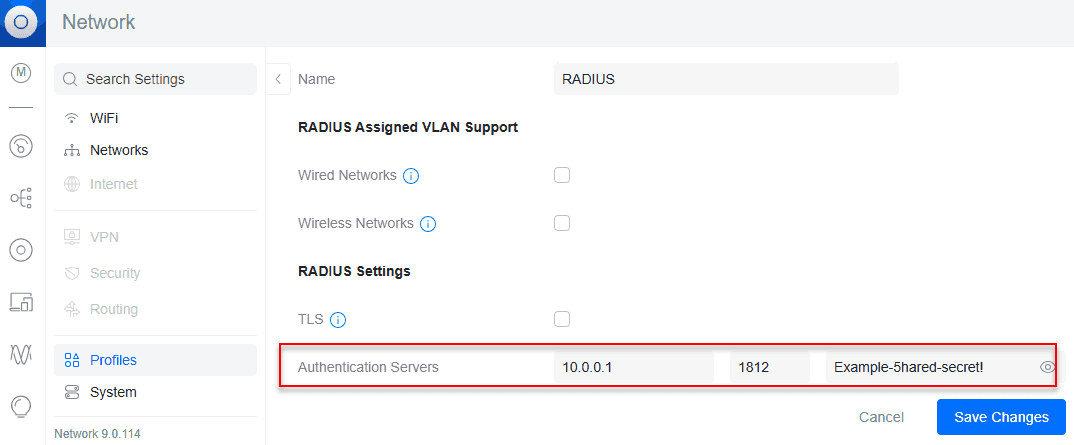This screenshot has height=445, width=1074.
Task: Click inside the Search Settings field
Action: pos(155,79)
